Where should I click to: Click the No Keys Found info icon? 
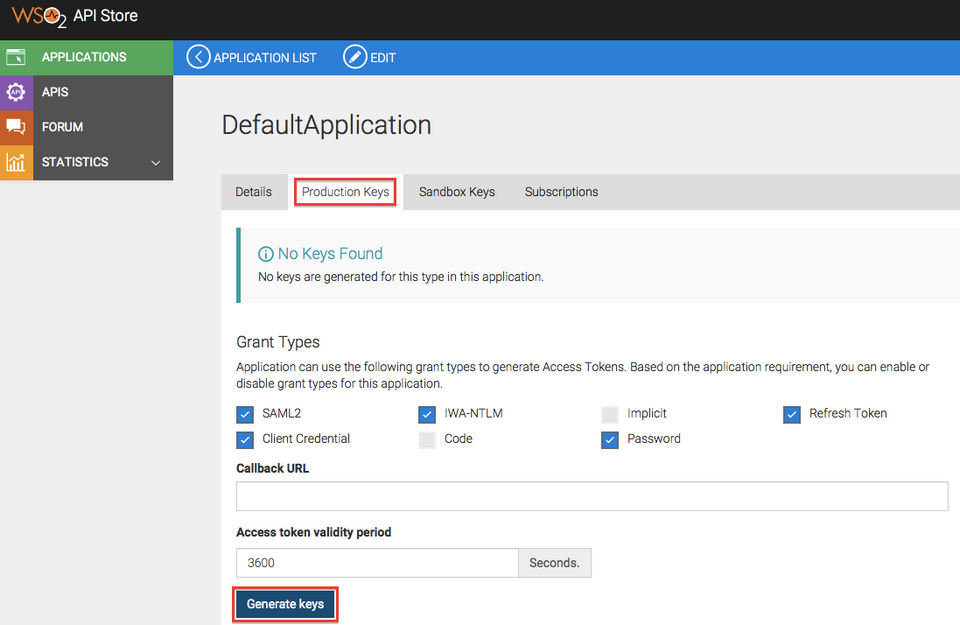[266, 254]
